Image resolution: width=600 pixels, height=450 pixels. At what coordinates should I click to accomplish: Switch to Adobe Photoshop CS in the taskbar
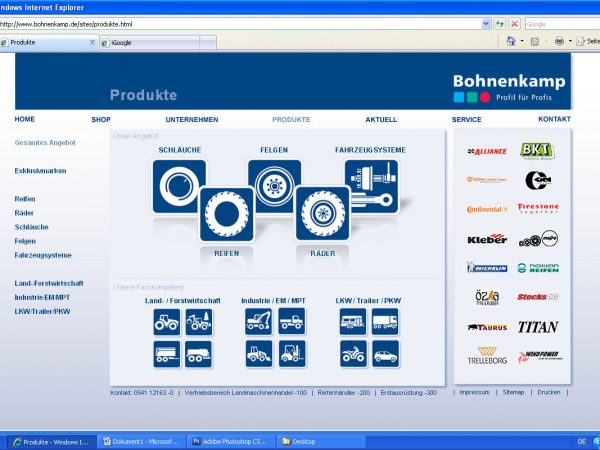tap(230, 442)
